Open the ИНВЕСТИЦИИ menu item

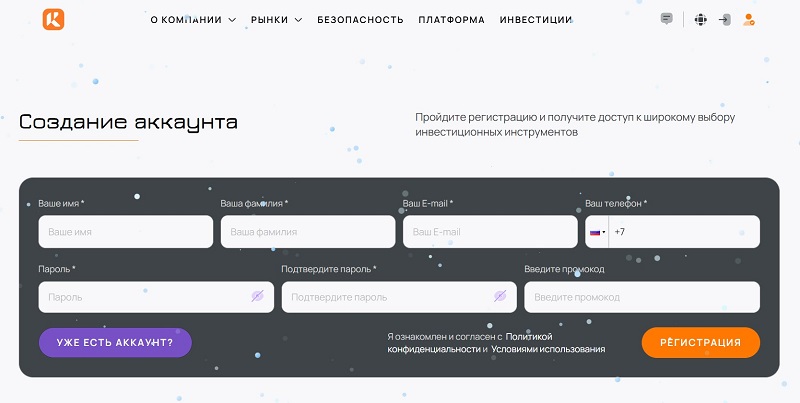(536, 20)
